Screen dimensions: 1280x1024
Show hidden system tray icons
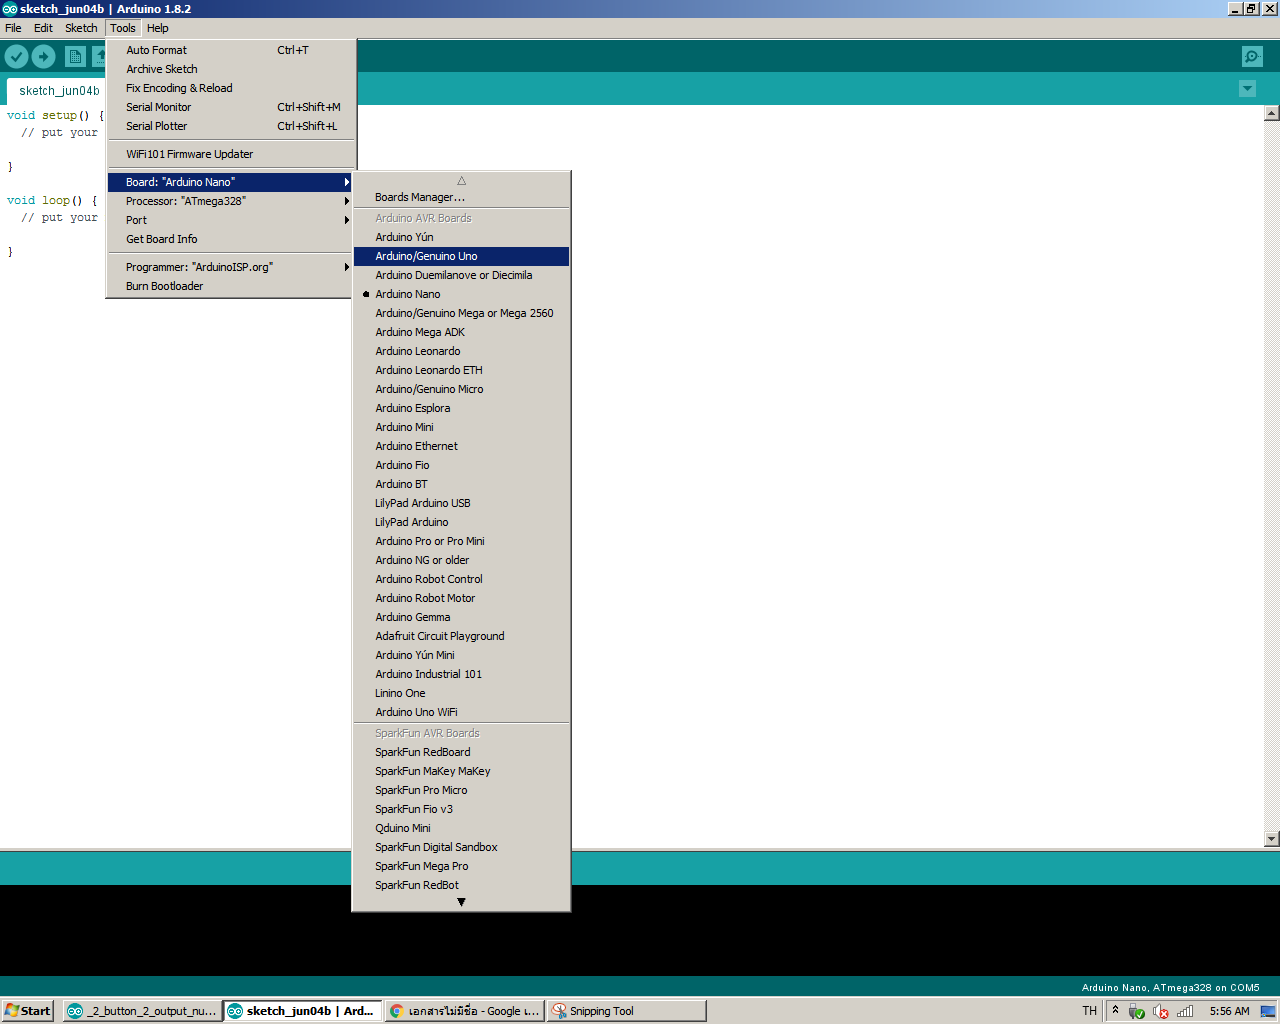[1115, 1010]
